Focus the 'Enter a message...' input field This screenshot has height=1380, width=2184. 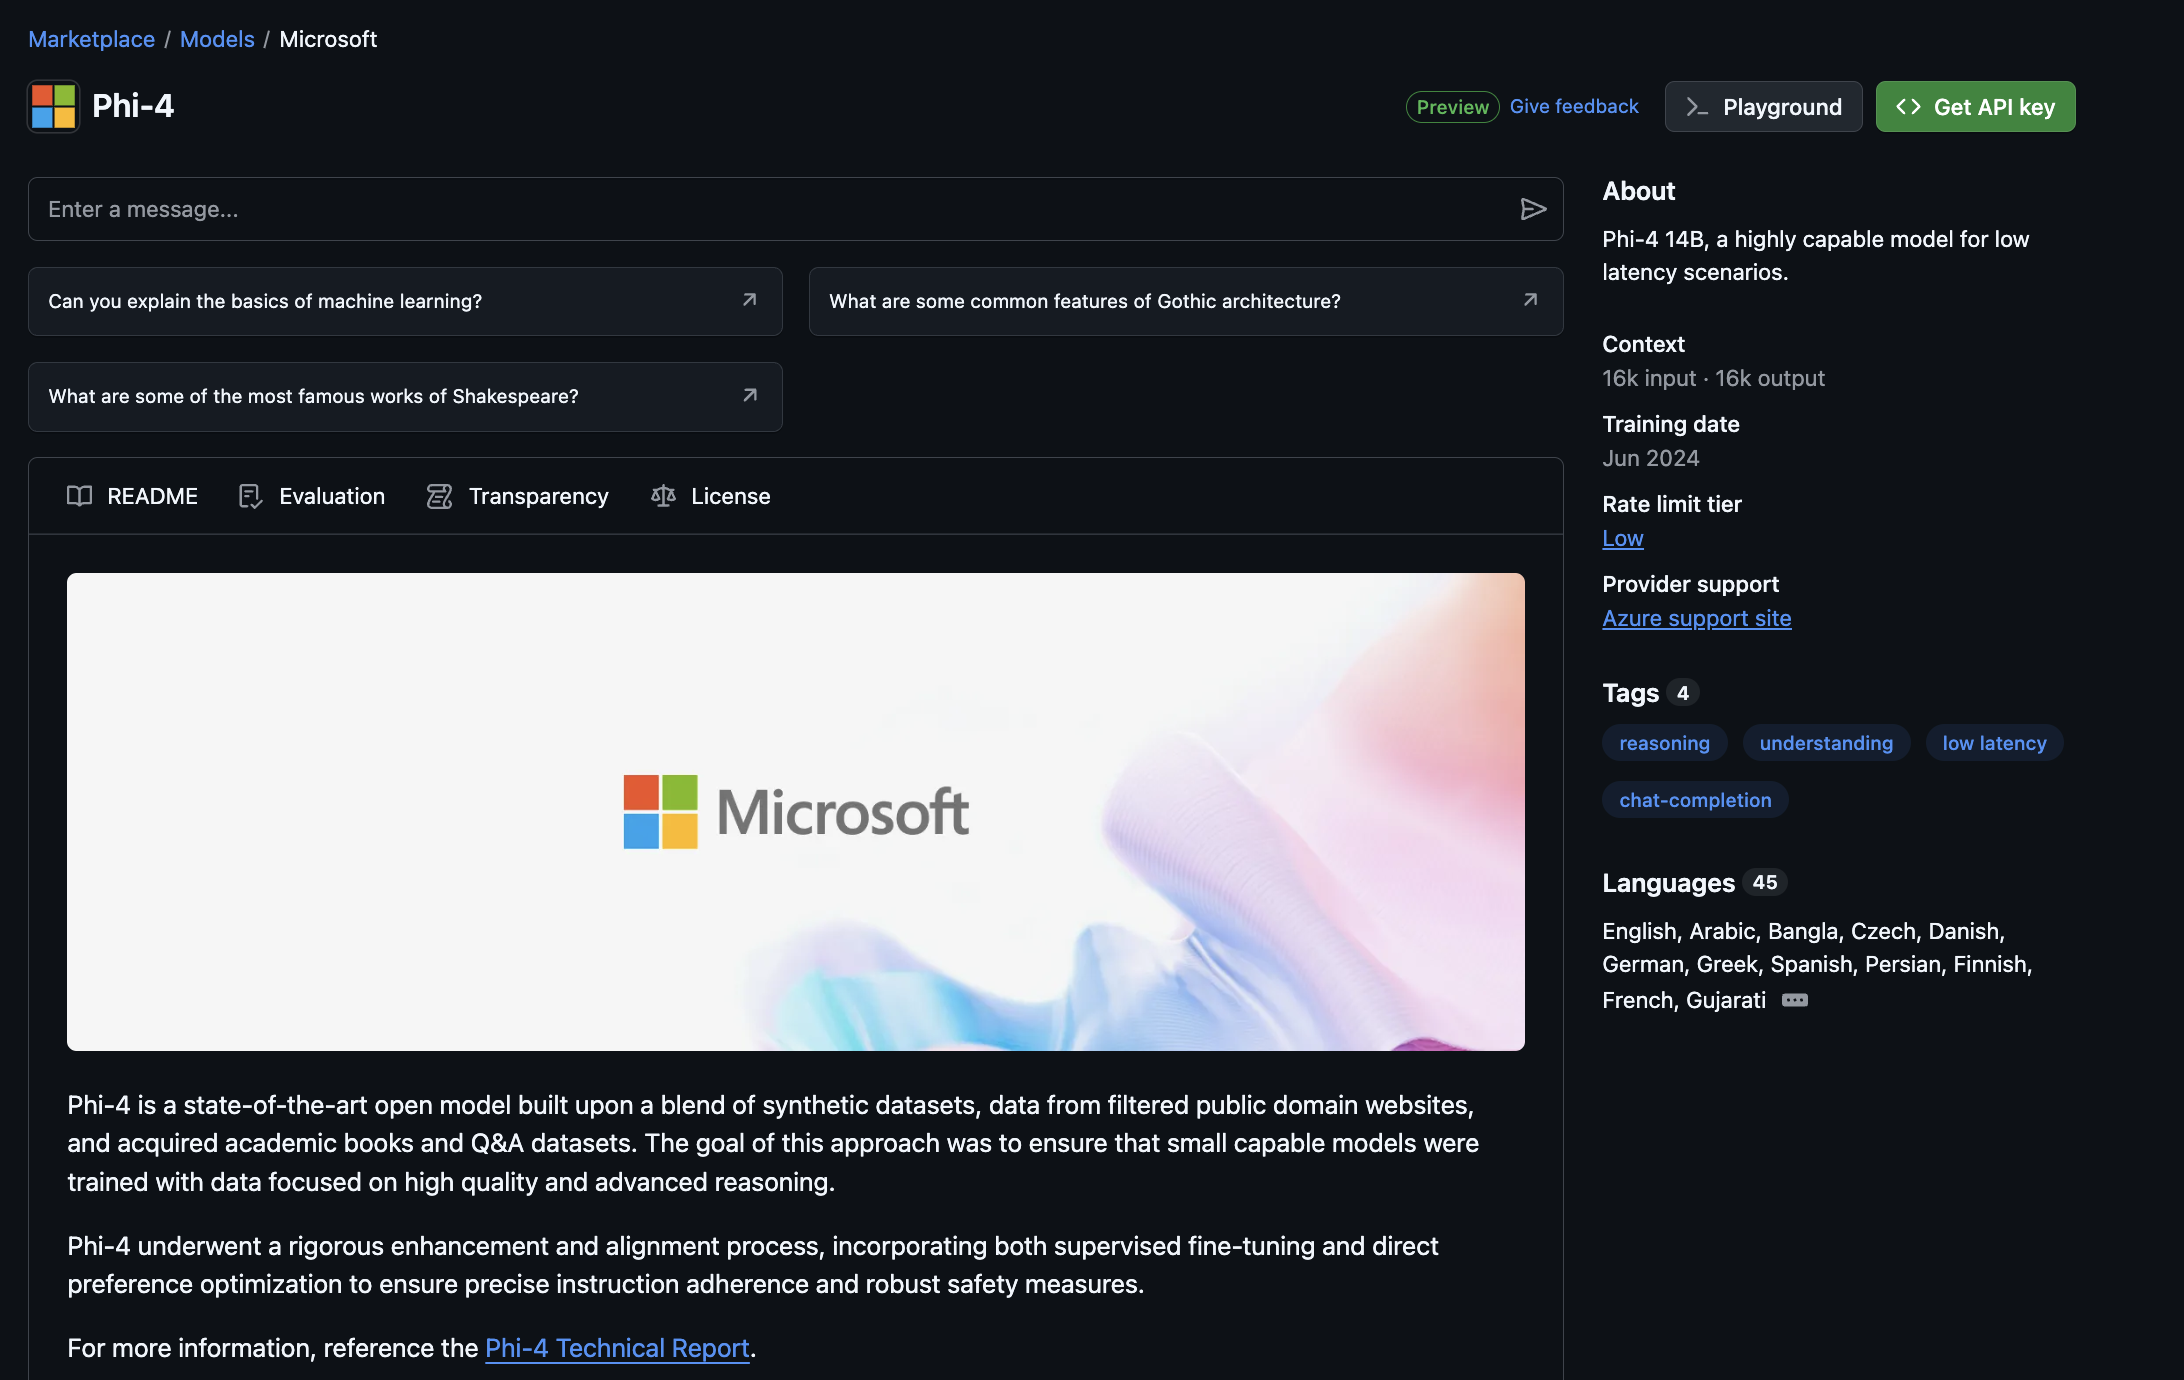795,209
